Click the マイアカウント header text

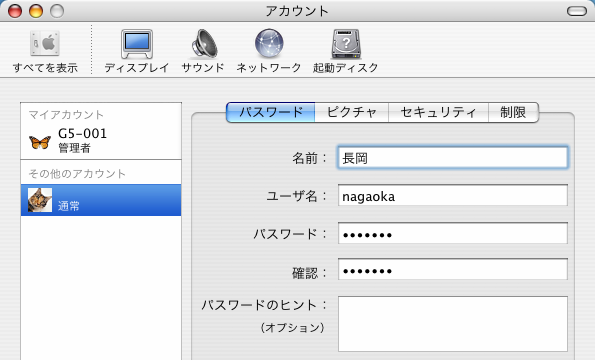(x=66, y=115)
